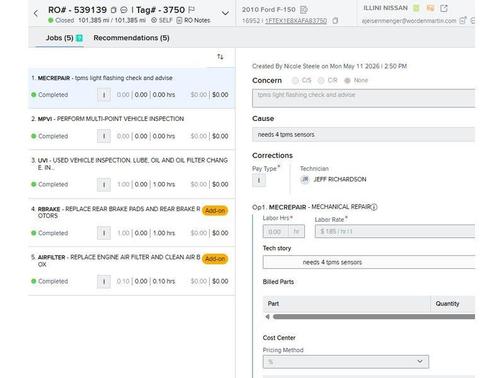Open the VIN link 1FTEX1E8XAFA83750
This screenshot has width=504, height=378.
(296, 21)
